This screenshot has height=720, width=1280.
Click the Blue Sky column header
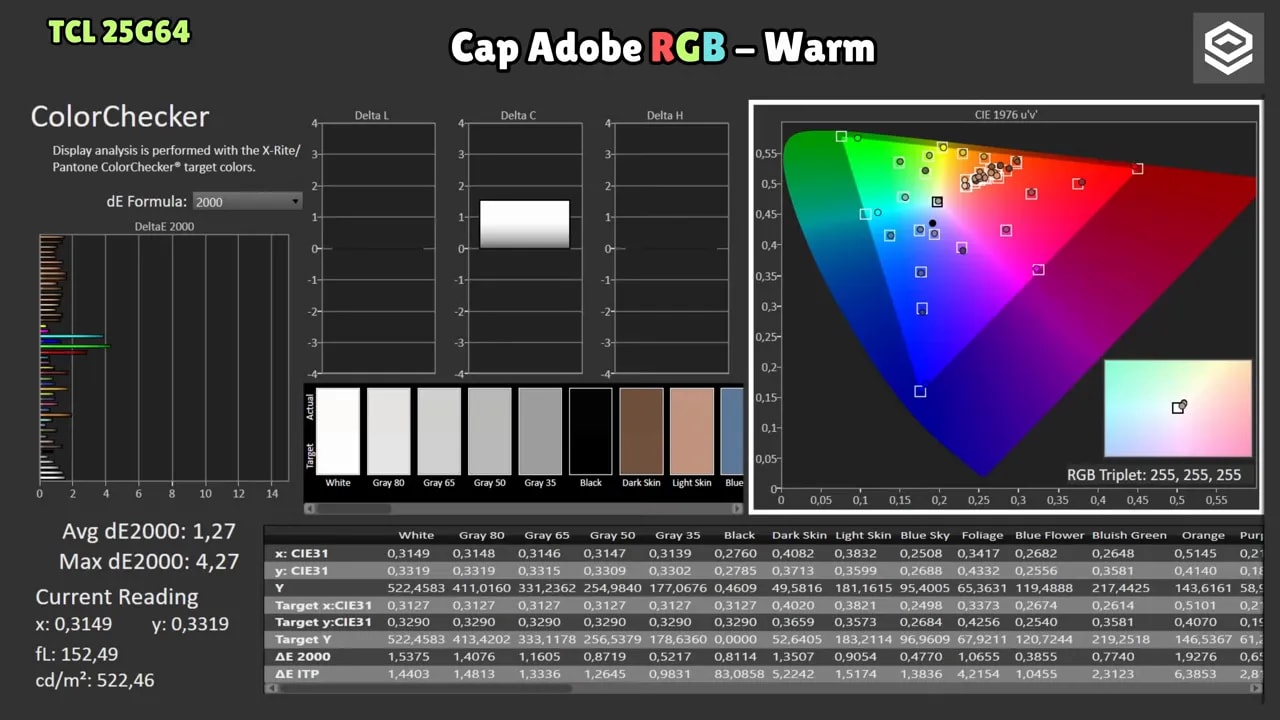[926, 535]
